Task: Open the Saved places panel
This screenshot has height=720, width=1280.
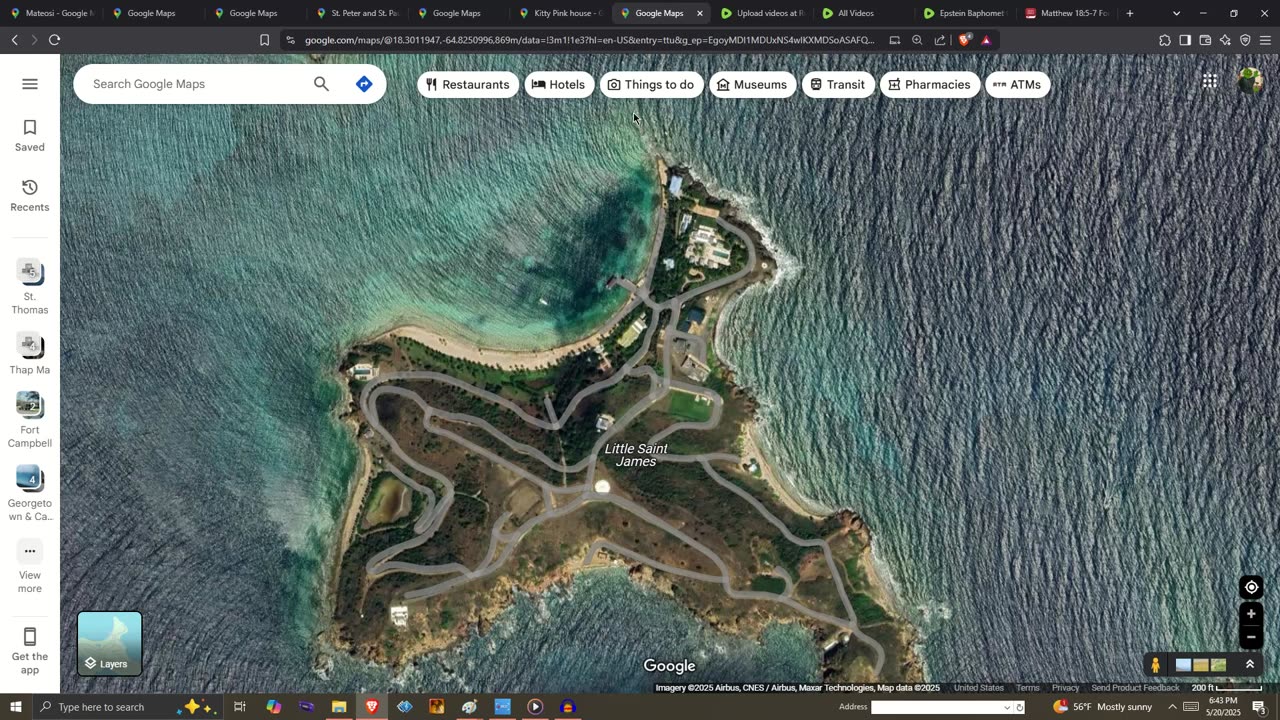Action: [x=30, y=136]
